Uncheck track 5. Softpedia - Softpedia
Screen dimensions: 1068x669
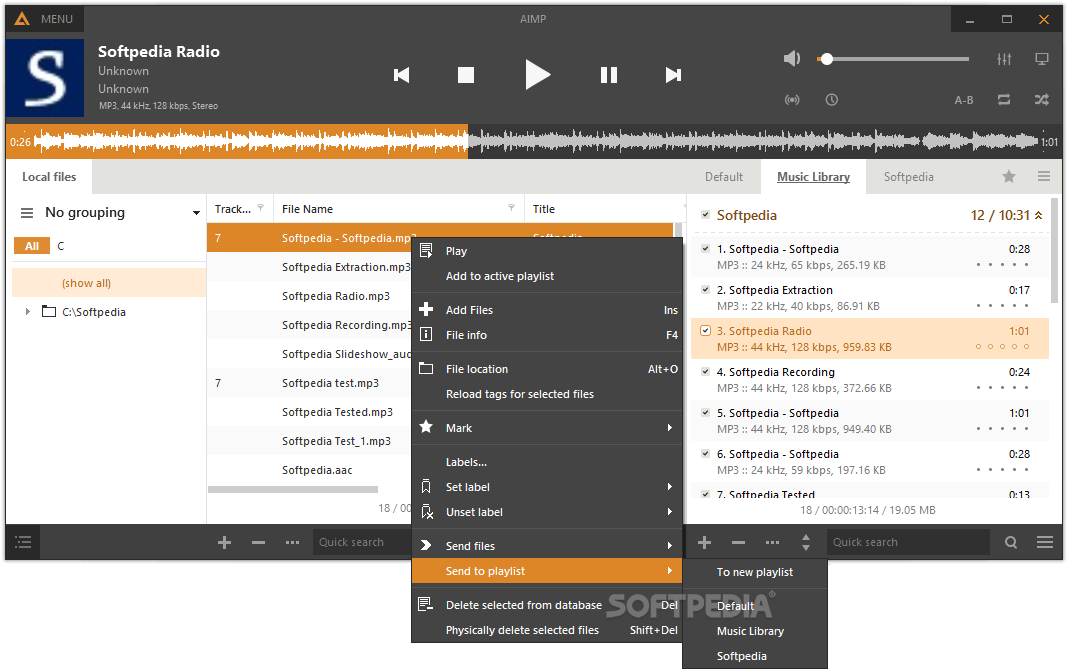[x=705, y=412]
